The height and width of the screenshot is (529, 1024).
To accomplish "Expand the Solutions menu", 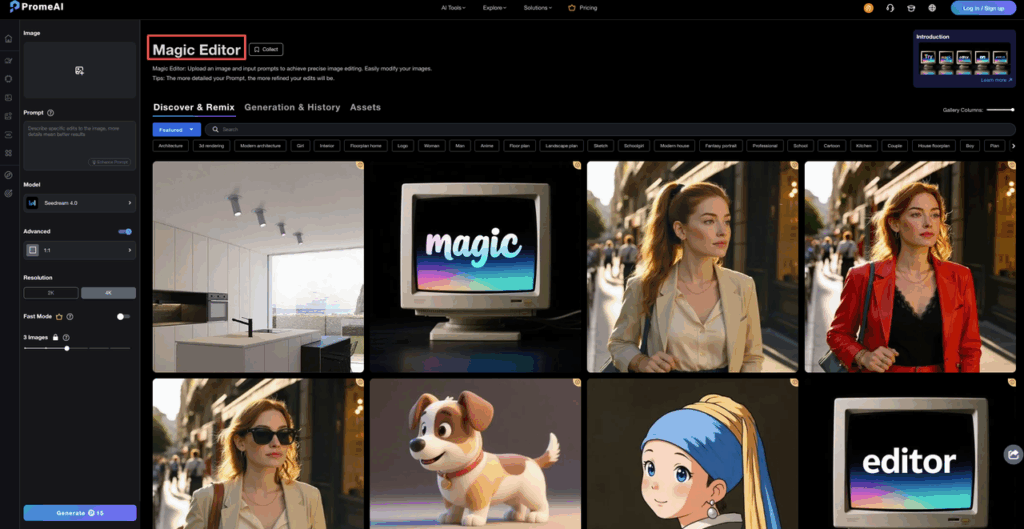I will [x=537, y=8].
